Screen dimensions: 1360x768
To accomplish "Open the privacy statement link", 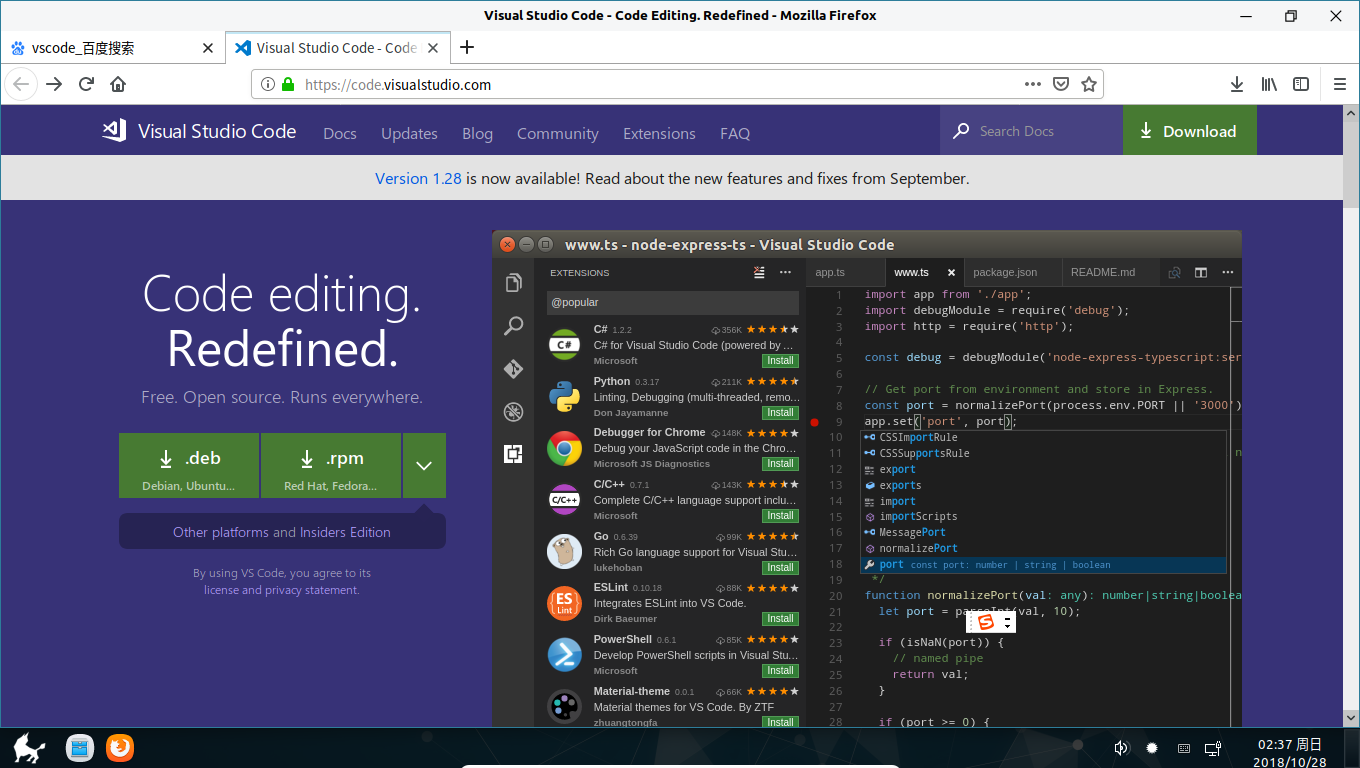I will [311, 590].
